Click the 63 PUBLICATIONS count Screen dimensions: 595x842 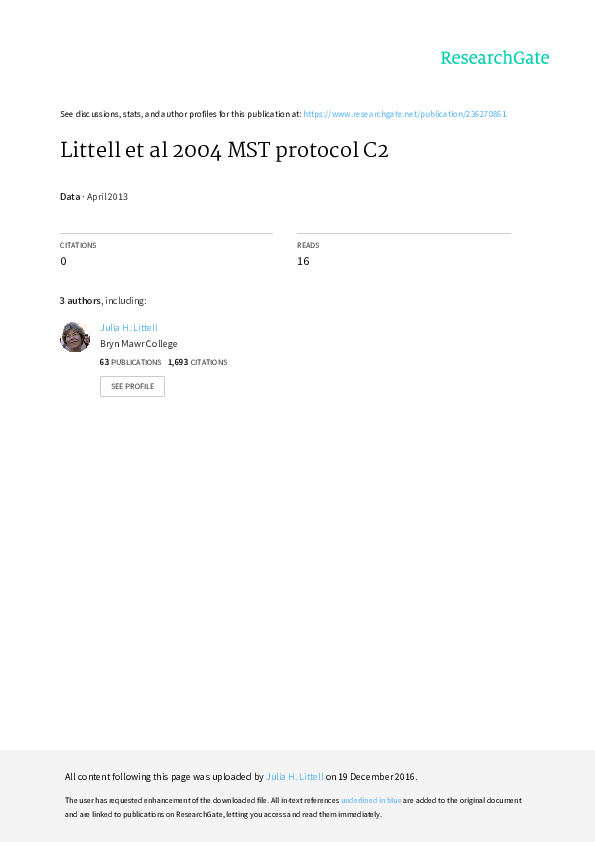[x=130, y=362]
